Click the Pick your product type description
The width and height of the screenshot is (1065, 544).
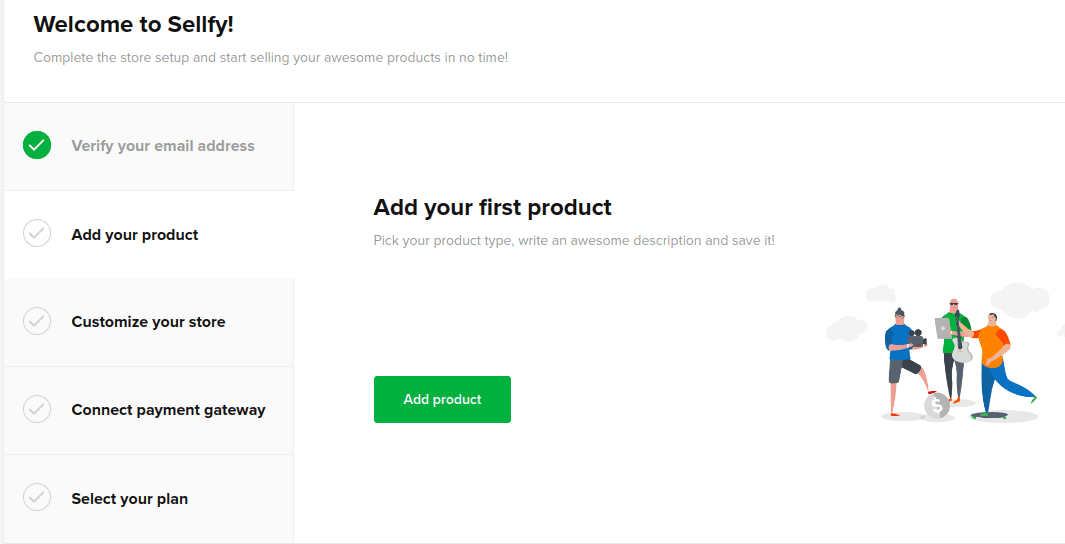pos(574,240)
